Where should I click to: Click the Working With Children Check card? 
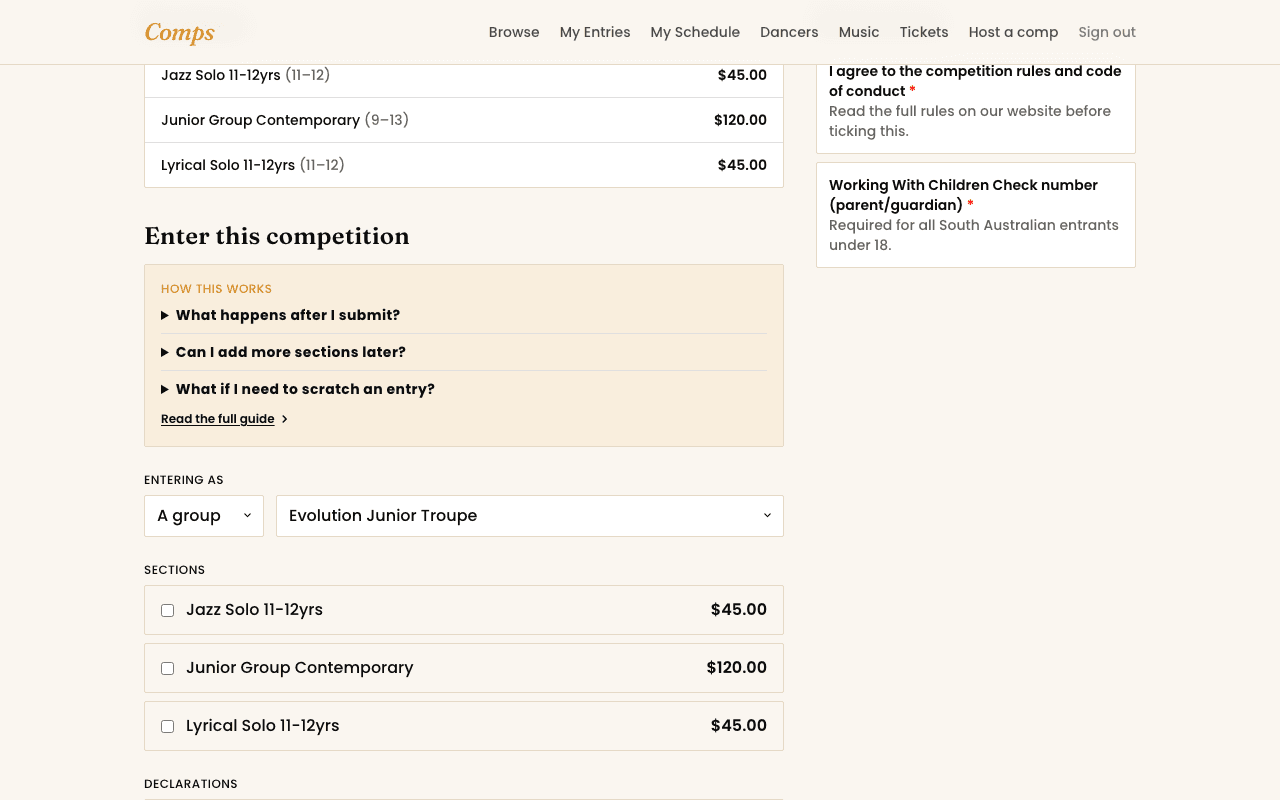(976, 215)
